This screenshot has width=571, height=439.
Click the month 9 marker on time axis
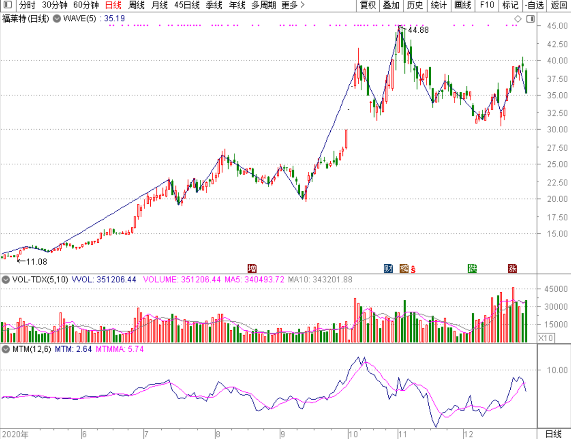(x=283, y=434)
